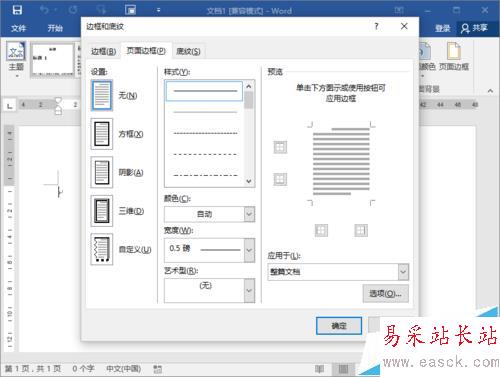Choose the Shadow (阴影) border setting icon
This screenshot has width=500, height=377.
pyautogui.click(x=102, y=172)
